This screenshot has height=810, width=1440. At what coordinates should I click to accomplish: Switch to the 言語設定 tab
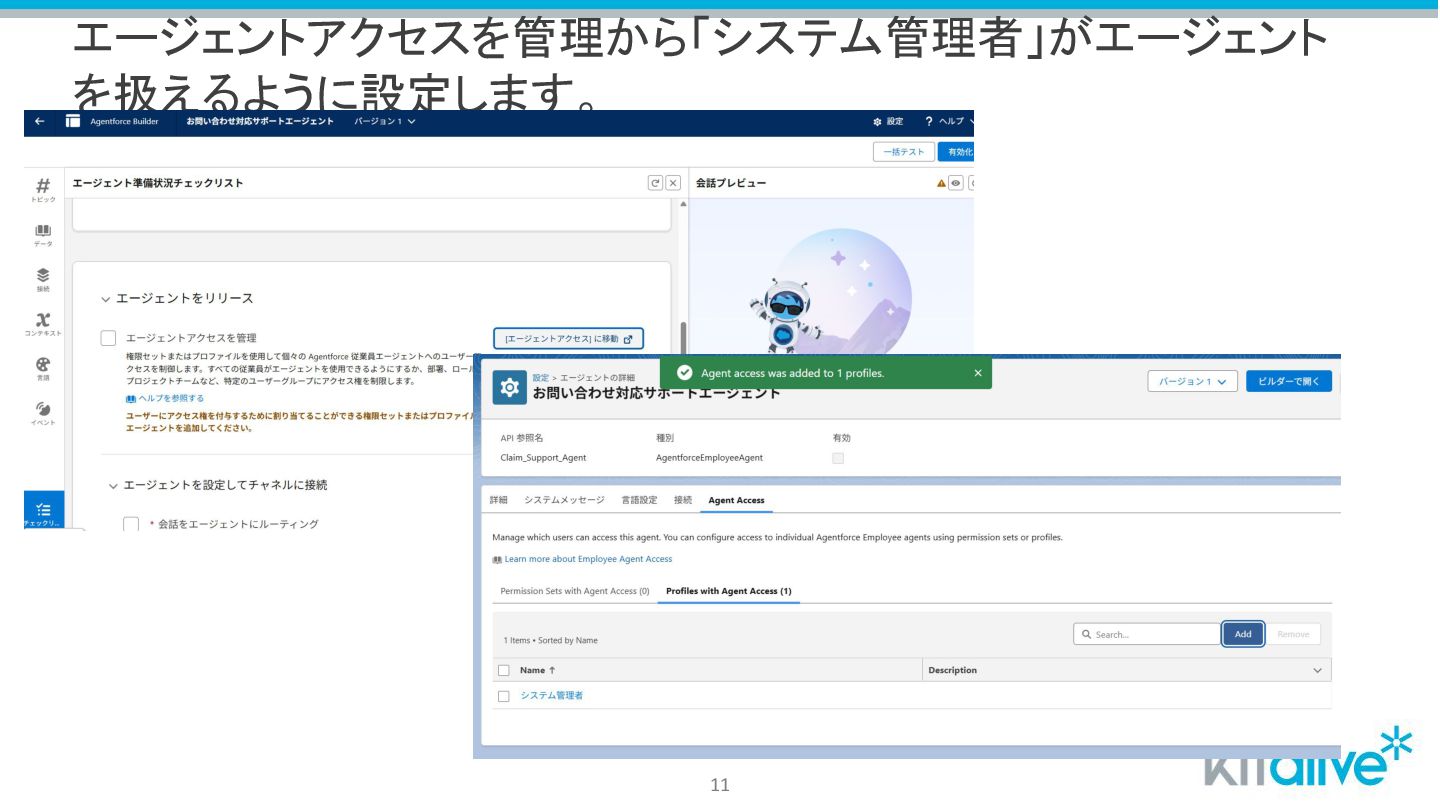[x=639, y=500]
